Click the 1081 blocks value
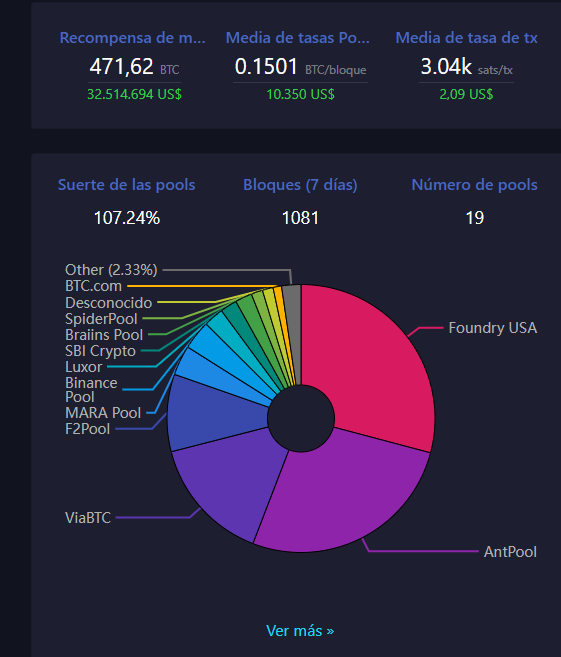Viewport: 561px width, 657px height. (300, 218)
